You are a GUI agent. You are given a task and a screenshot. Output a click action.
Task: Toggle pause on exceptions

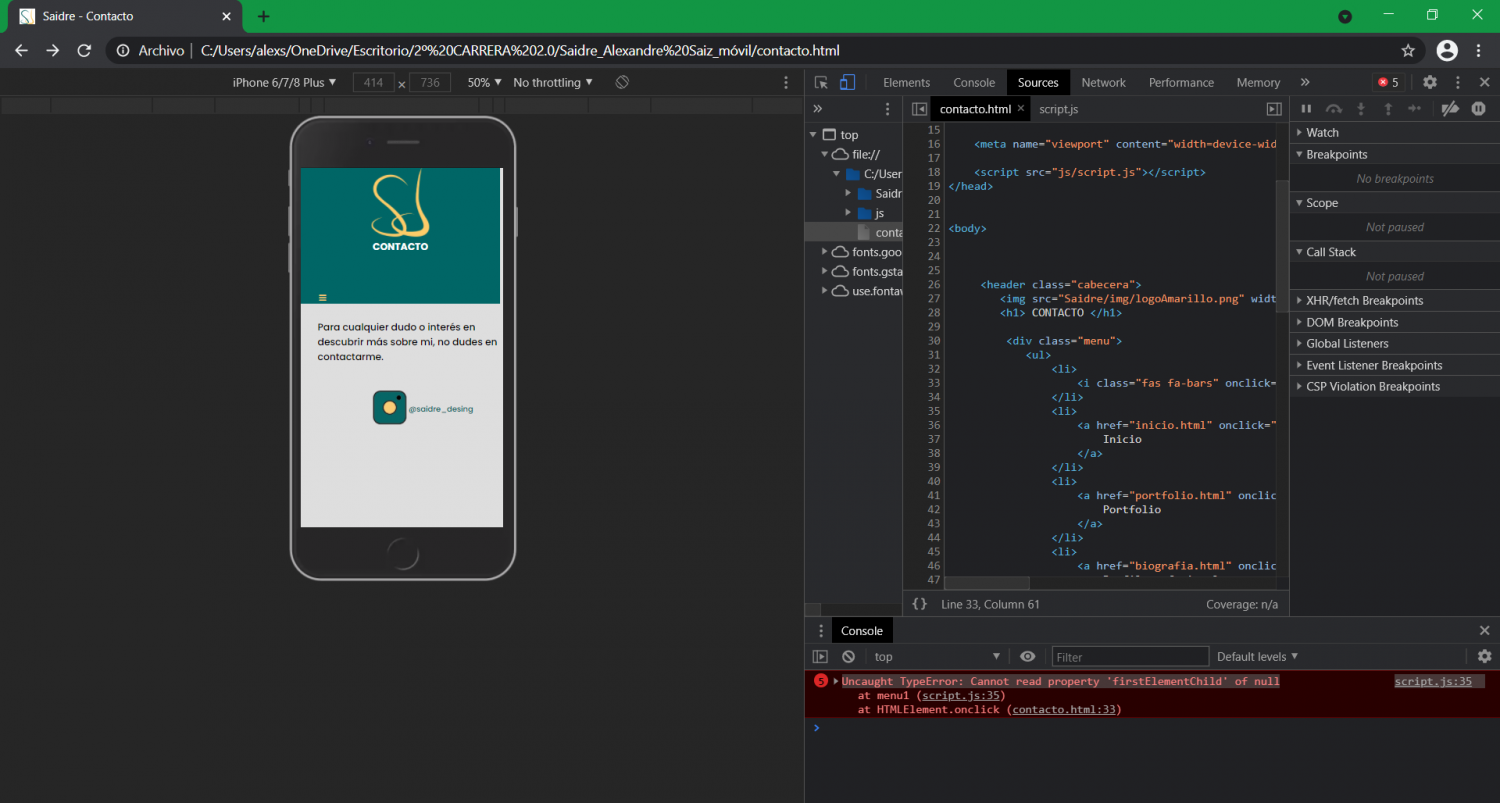[1478, 109]
